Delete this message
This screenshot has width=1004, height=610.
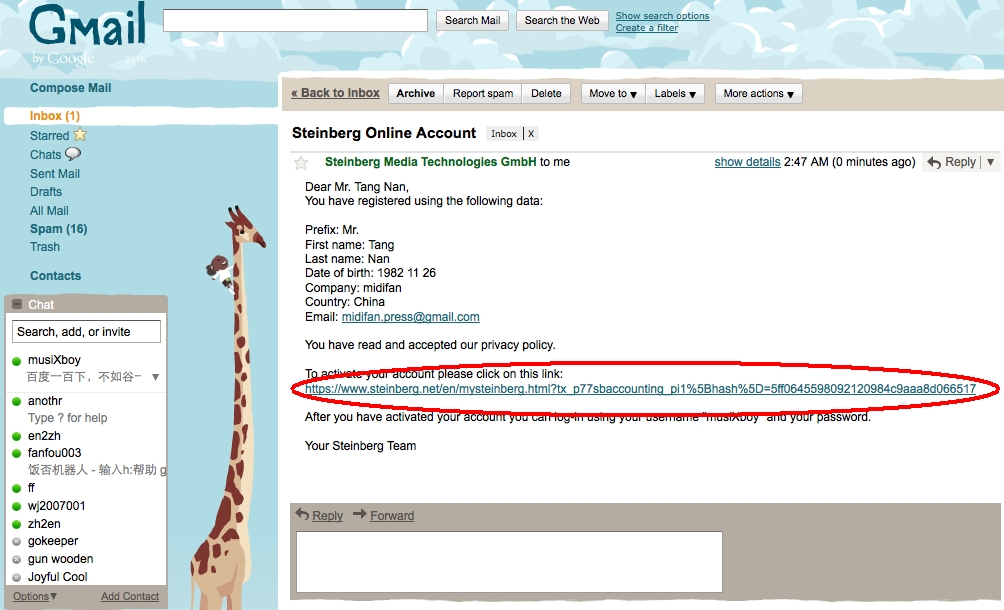pos(546,93)
